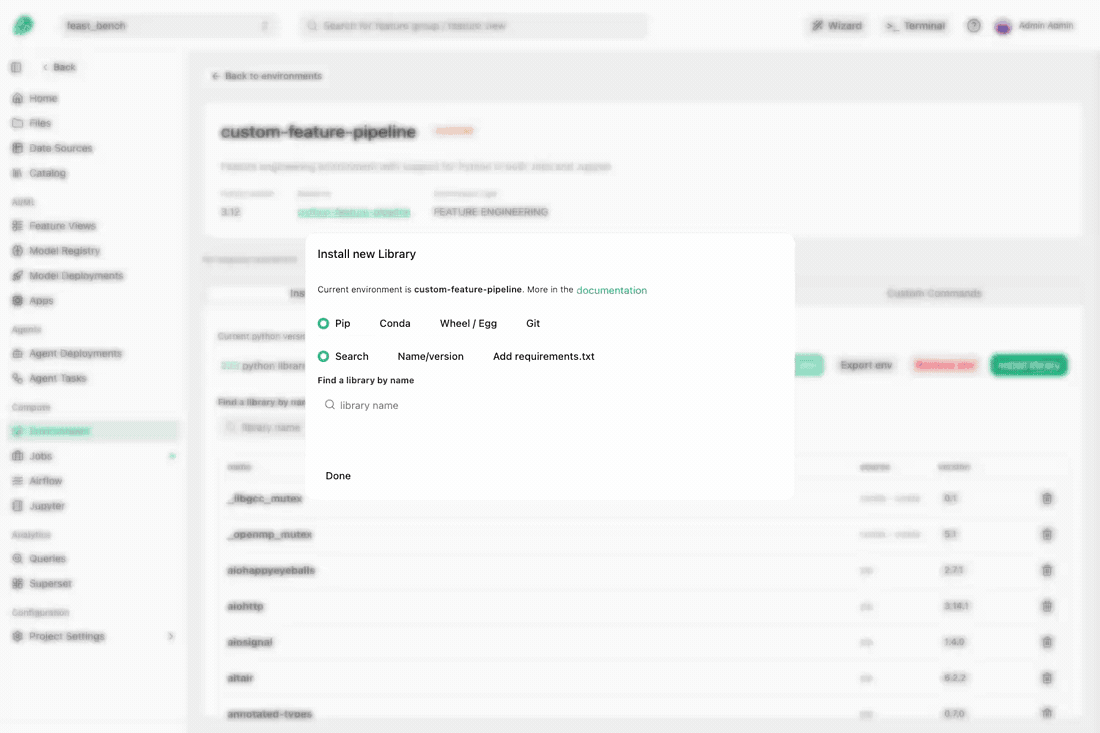Image resolution: width=1100 pixels, height=733 pixels.
Task: Focus the background library name filter field
Action: pyautogui.click(x=263, y=427)
